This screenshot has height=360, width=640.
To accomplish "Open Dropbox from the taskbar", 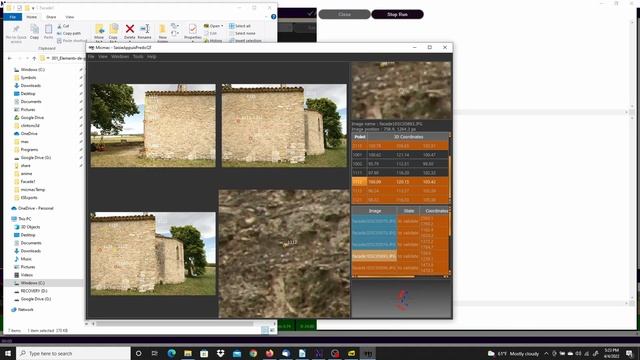I will [220, 353].
